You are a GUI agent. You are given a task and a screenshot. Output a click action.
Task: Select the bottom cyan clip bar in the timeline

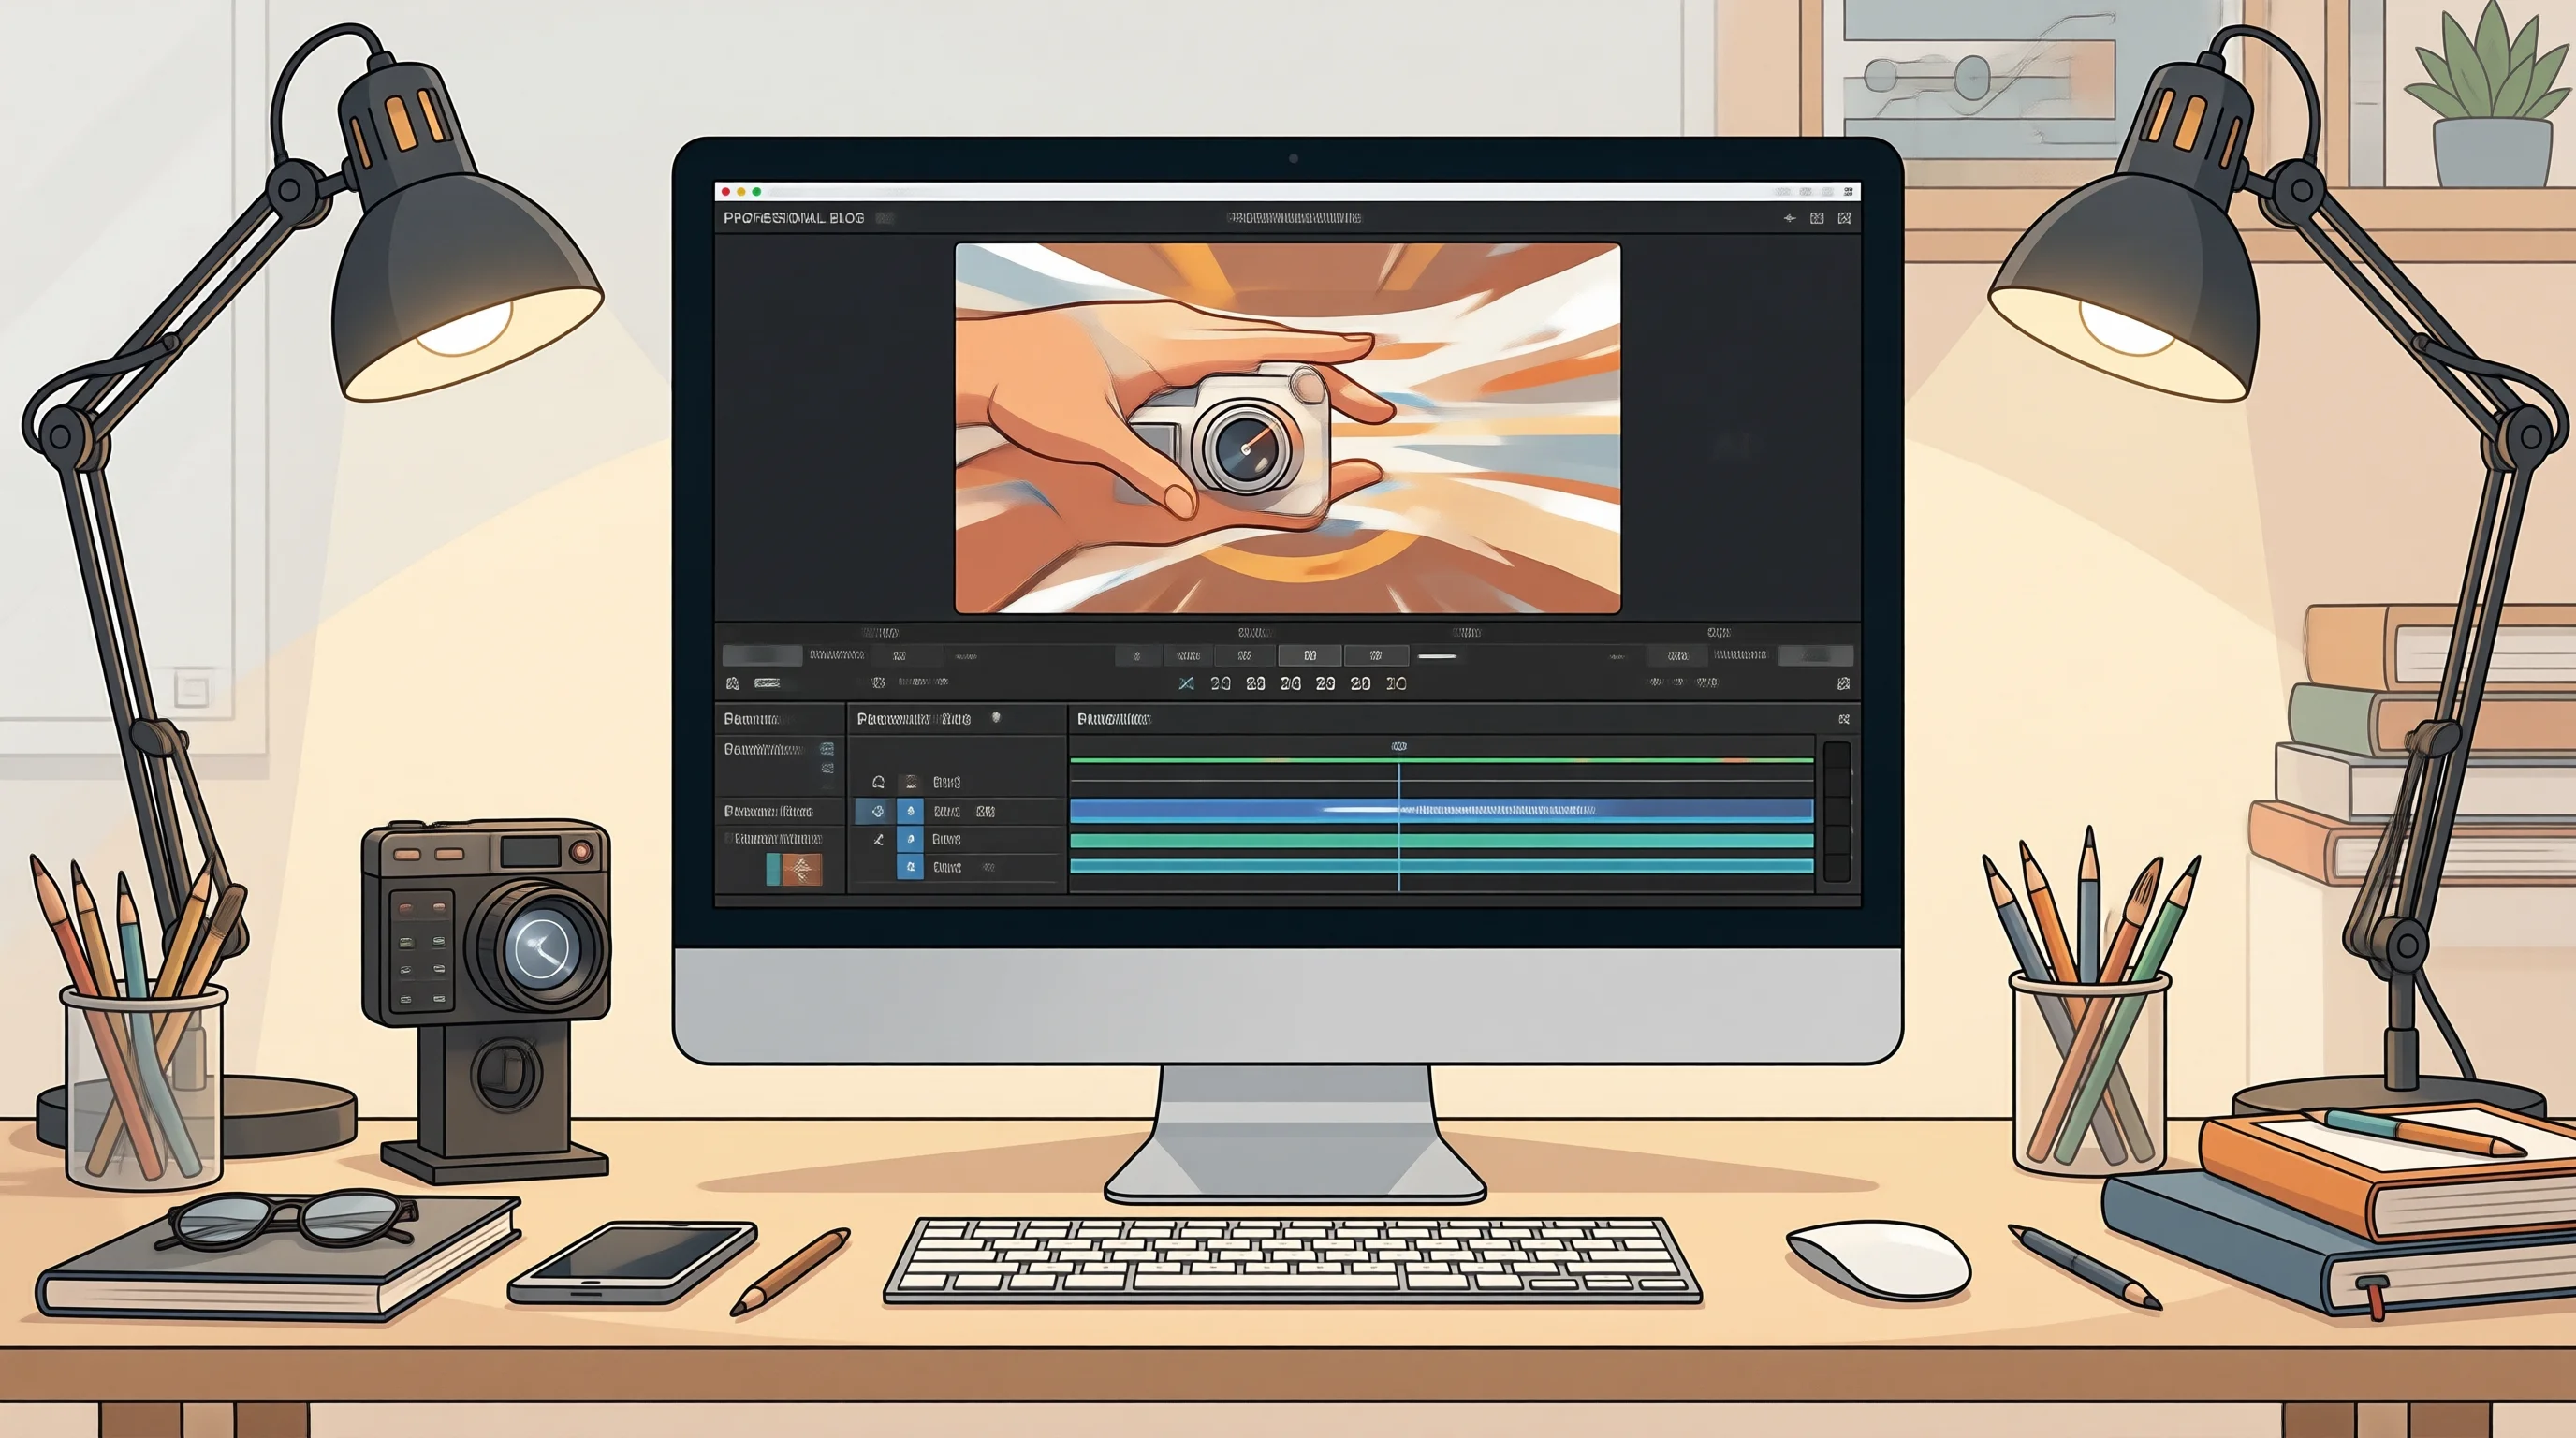click(1441, 866)
